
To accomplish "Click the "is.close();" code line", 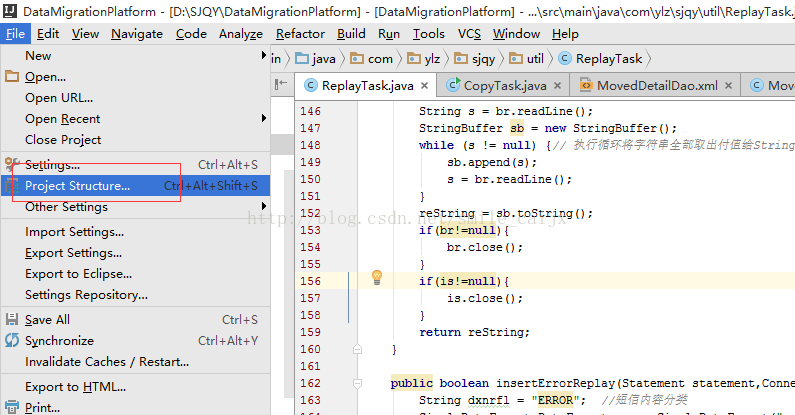I will pos(485,298).
